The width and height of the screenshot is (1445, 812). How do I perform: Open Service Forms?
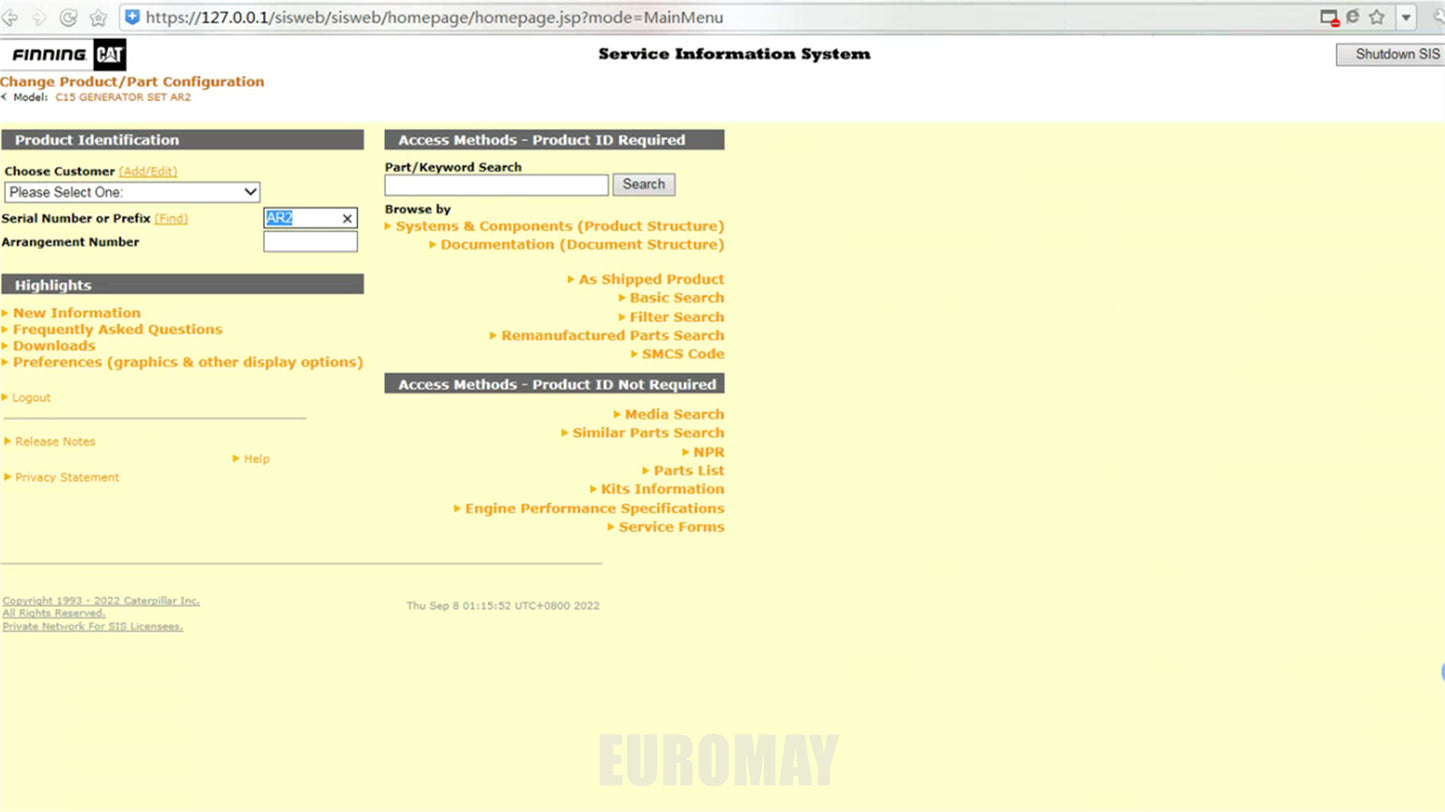pos(672,527)
